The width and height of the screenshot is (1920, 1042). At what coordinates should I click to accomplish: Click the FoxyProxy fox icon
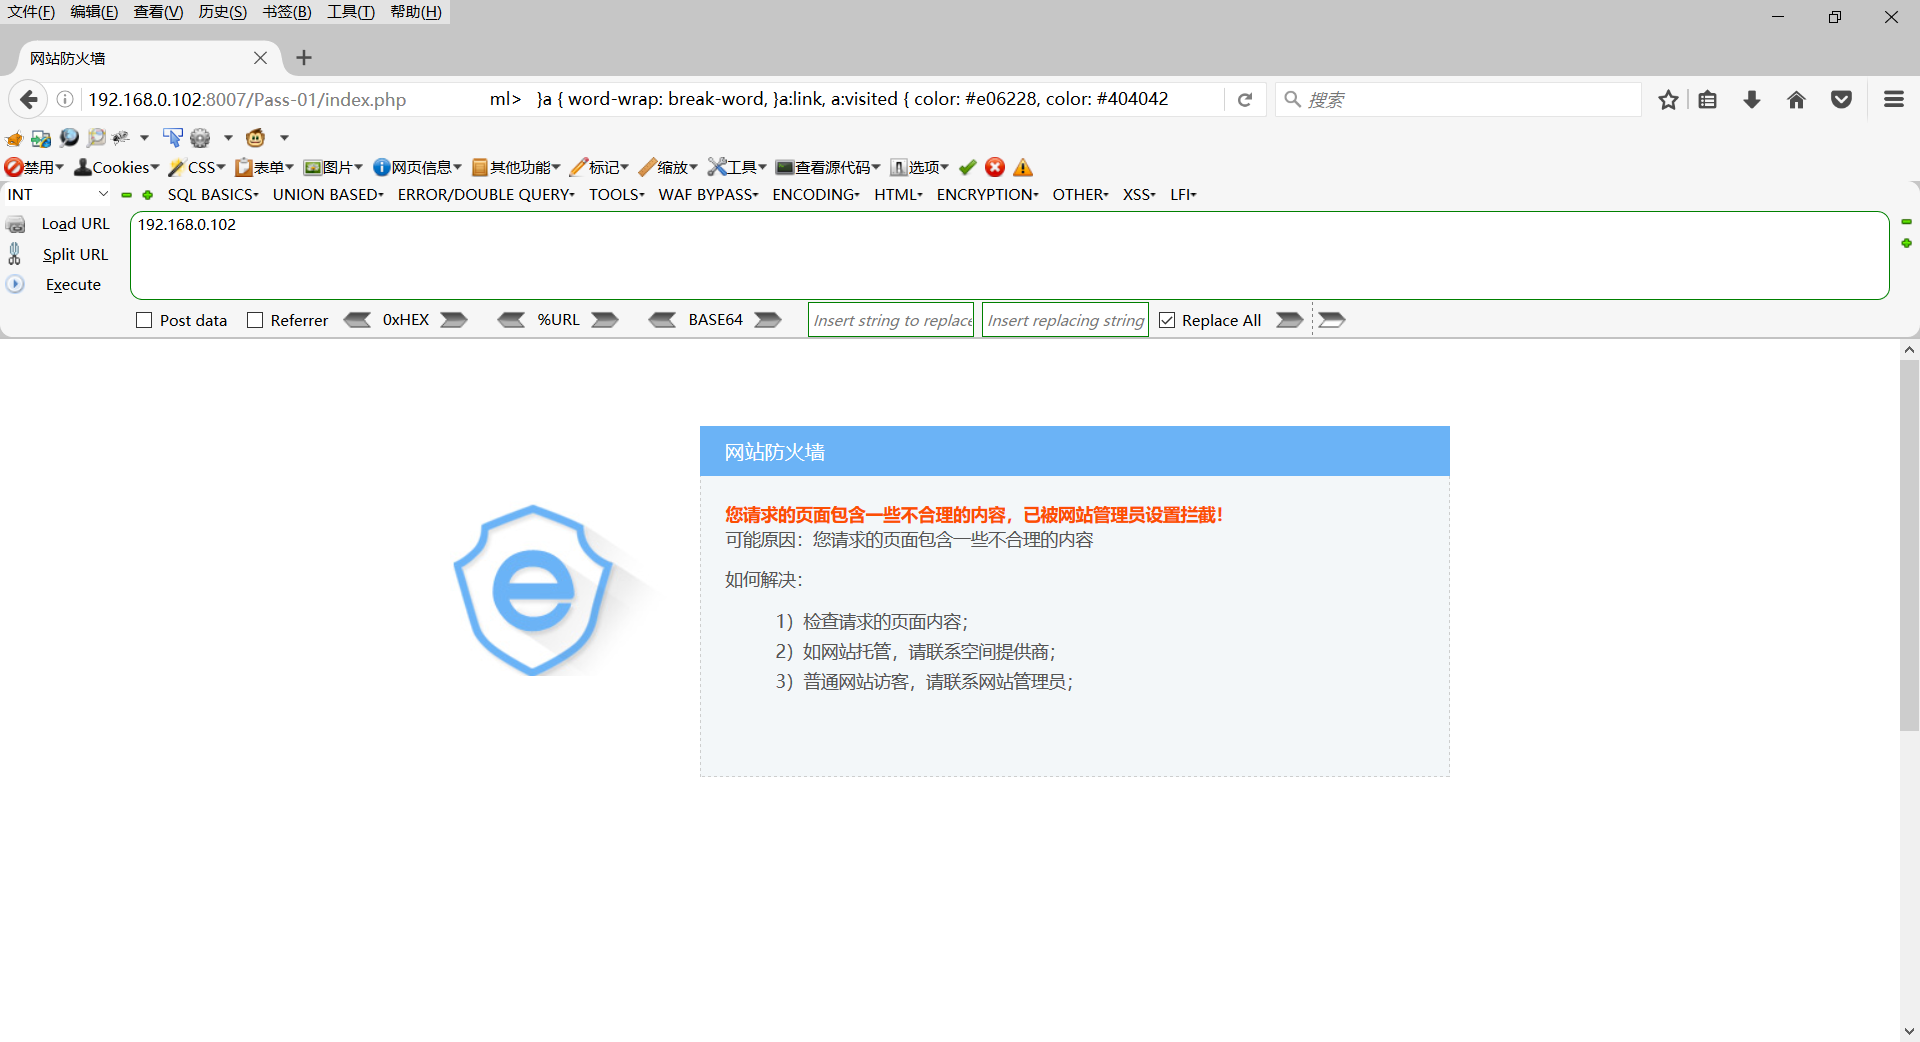click(x=14, y=138)
